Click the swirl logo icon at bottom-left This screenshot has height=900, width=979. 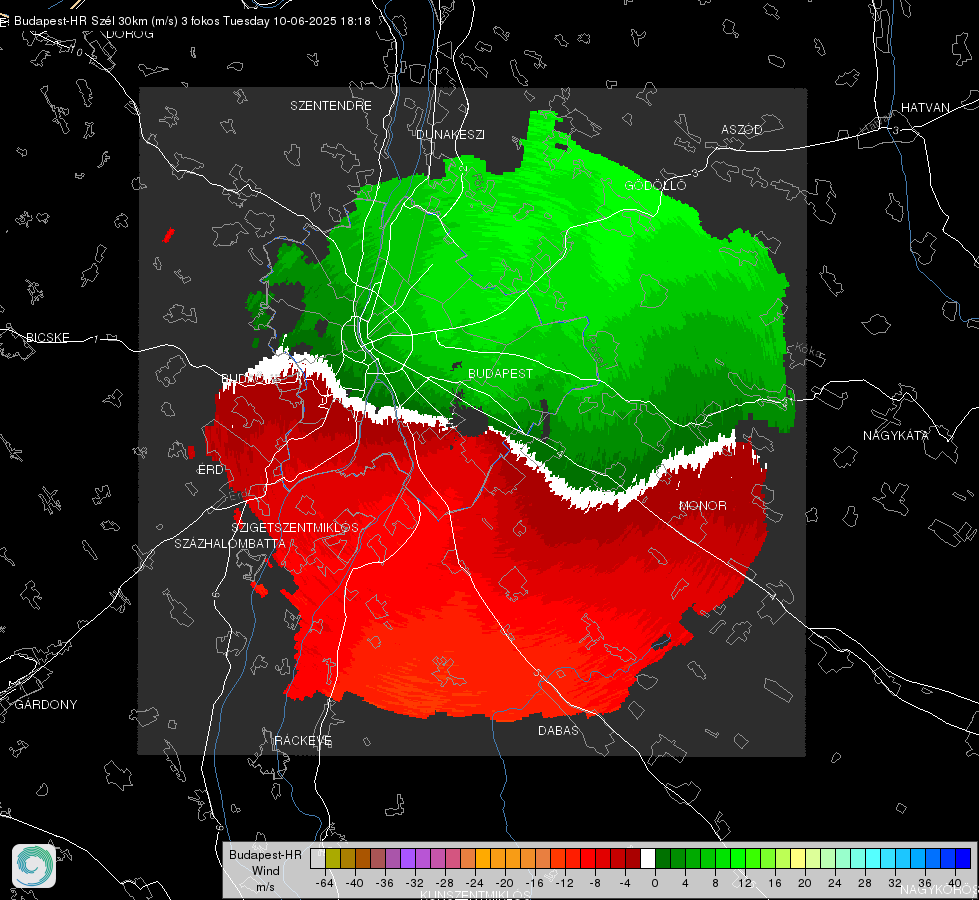point(34,866)
